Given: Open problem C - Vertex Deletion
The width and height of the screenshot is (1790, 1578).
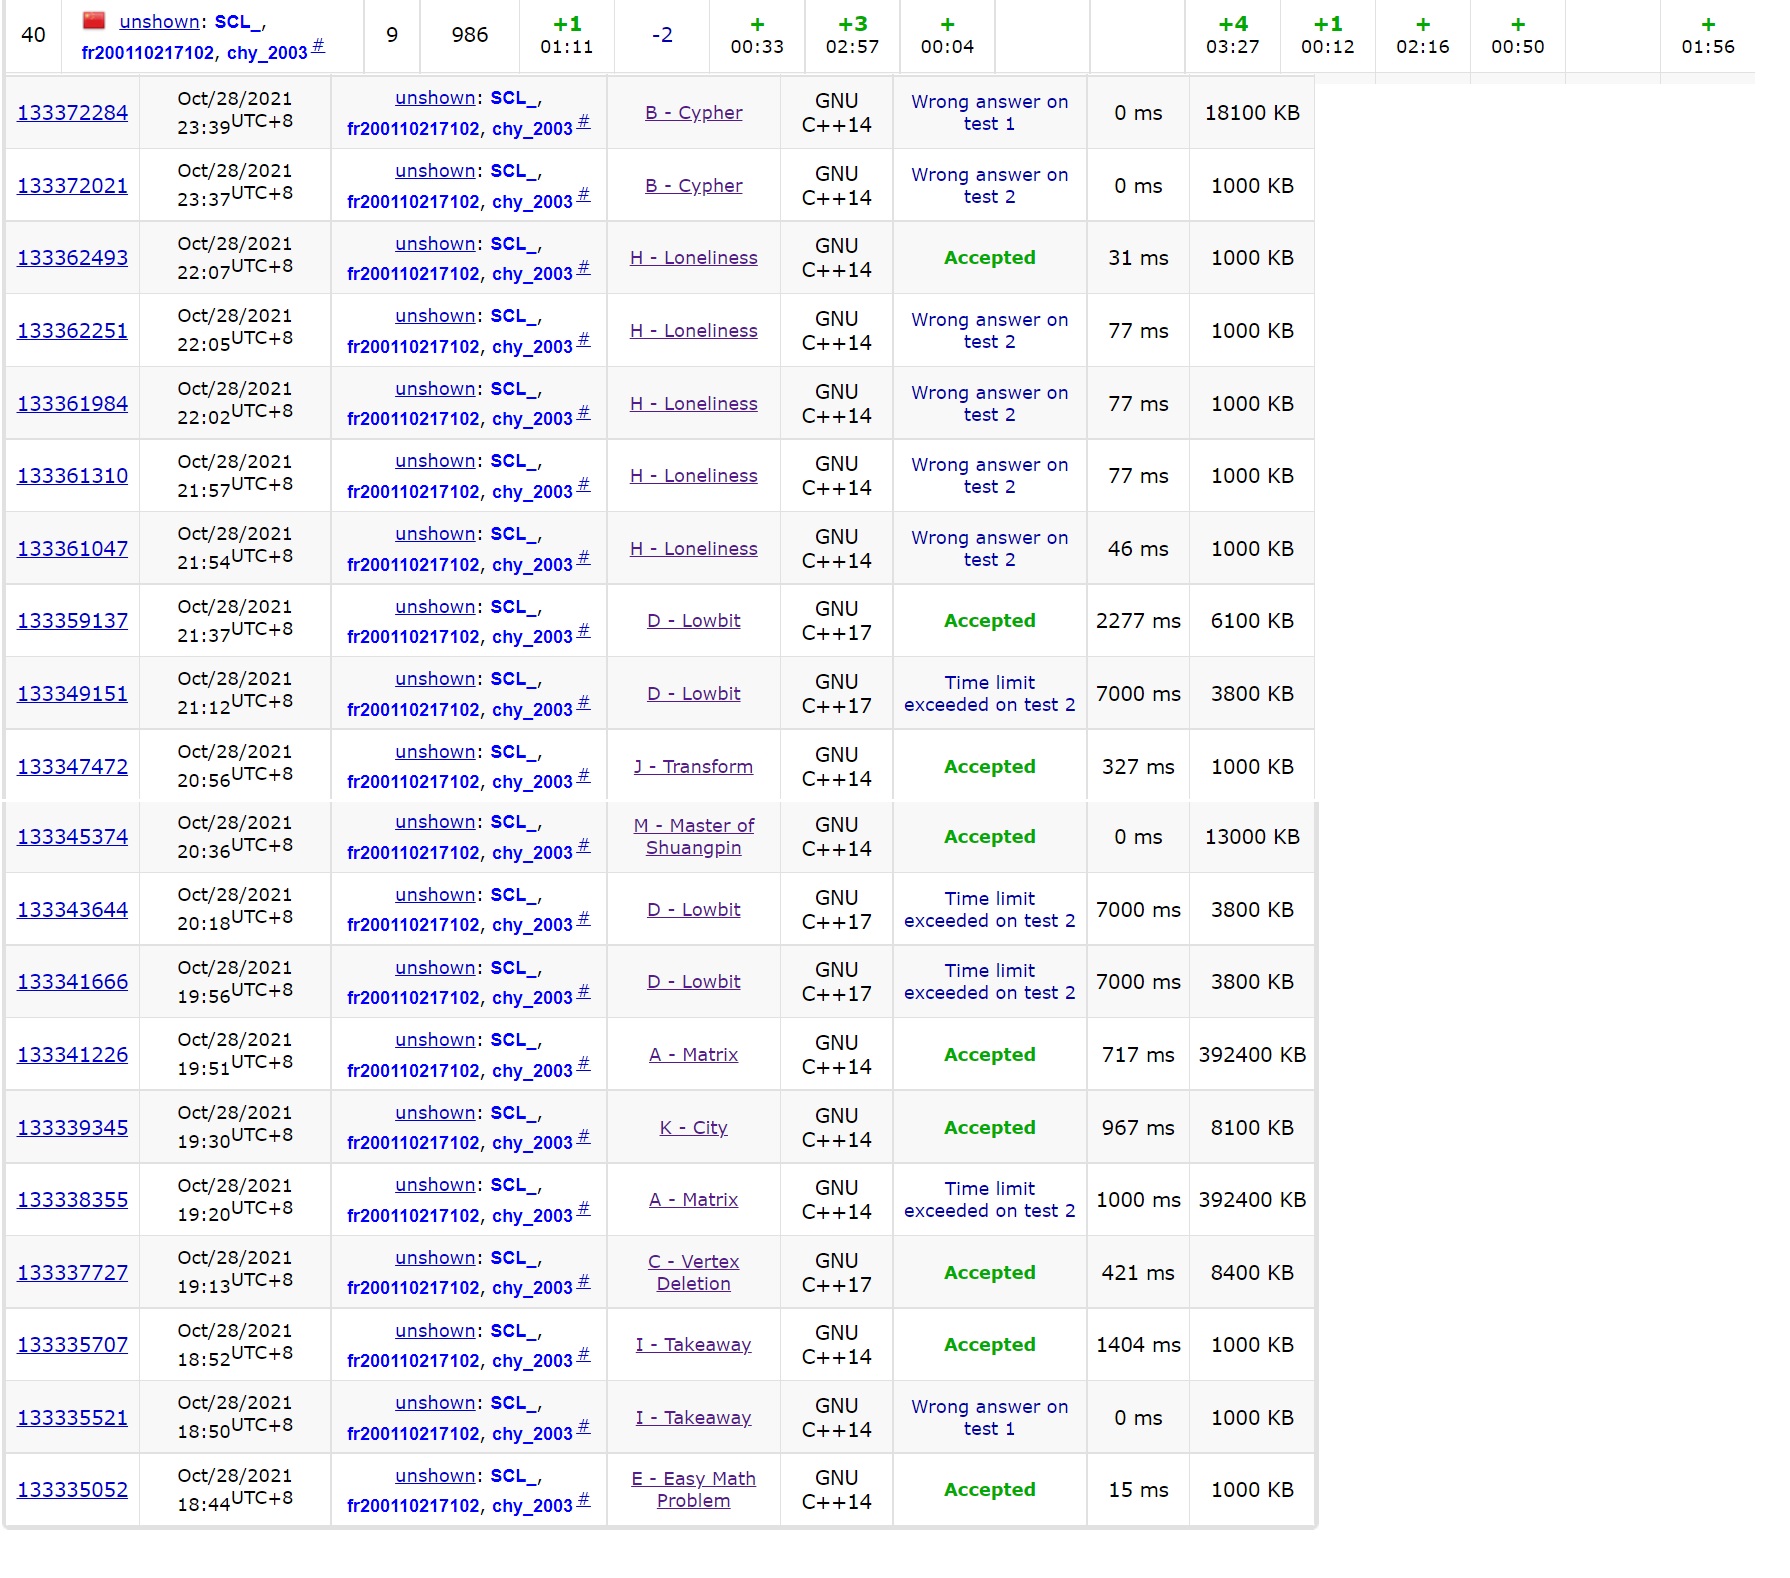Looking at the screenshot, I should coord(693,1273).
